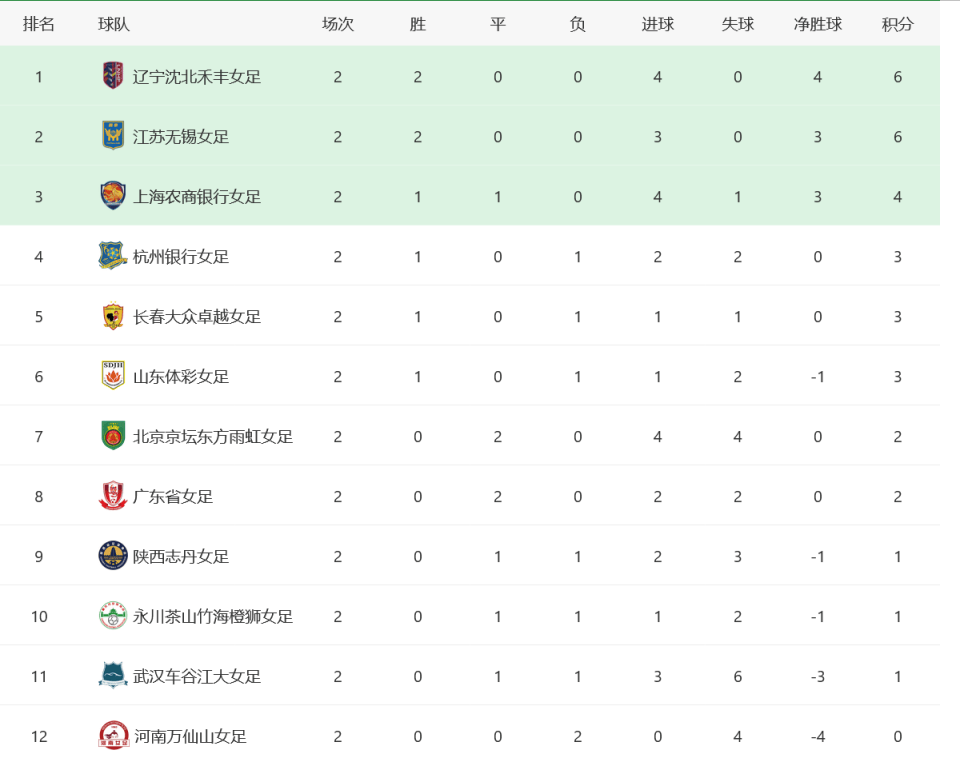Click the 北京京坛东方雨虹女足 green crest
The height and width of the screenshot is (762, 960).
[113, 436]
